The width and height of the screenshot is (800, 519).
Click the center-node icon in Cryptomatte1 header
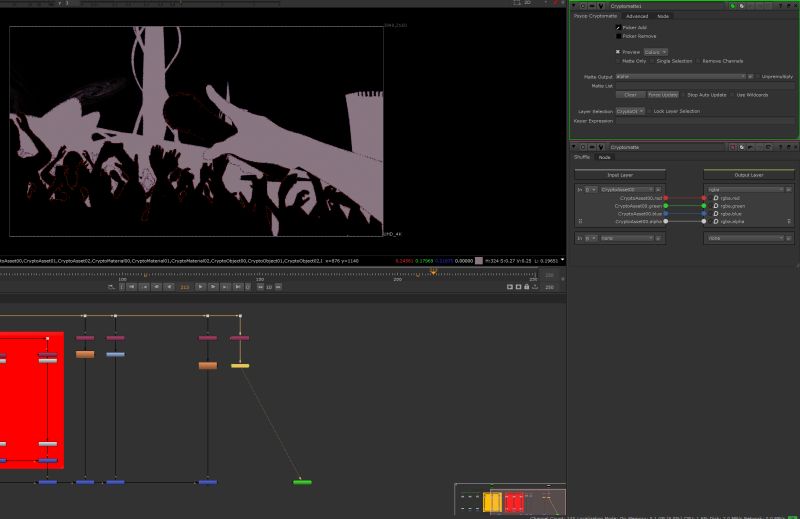pyautogui.click(x=583, y=6)
